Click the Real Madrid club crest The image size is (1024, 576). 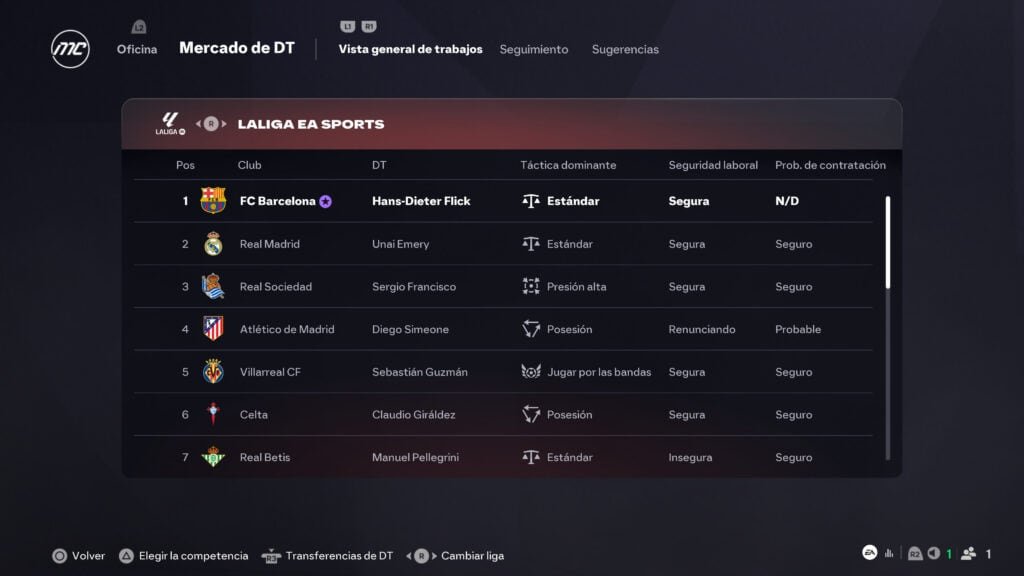click(x=213, y=244)
